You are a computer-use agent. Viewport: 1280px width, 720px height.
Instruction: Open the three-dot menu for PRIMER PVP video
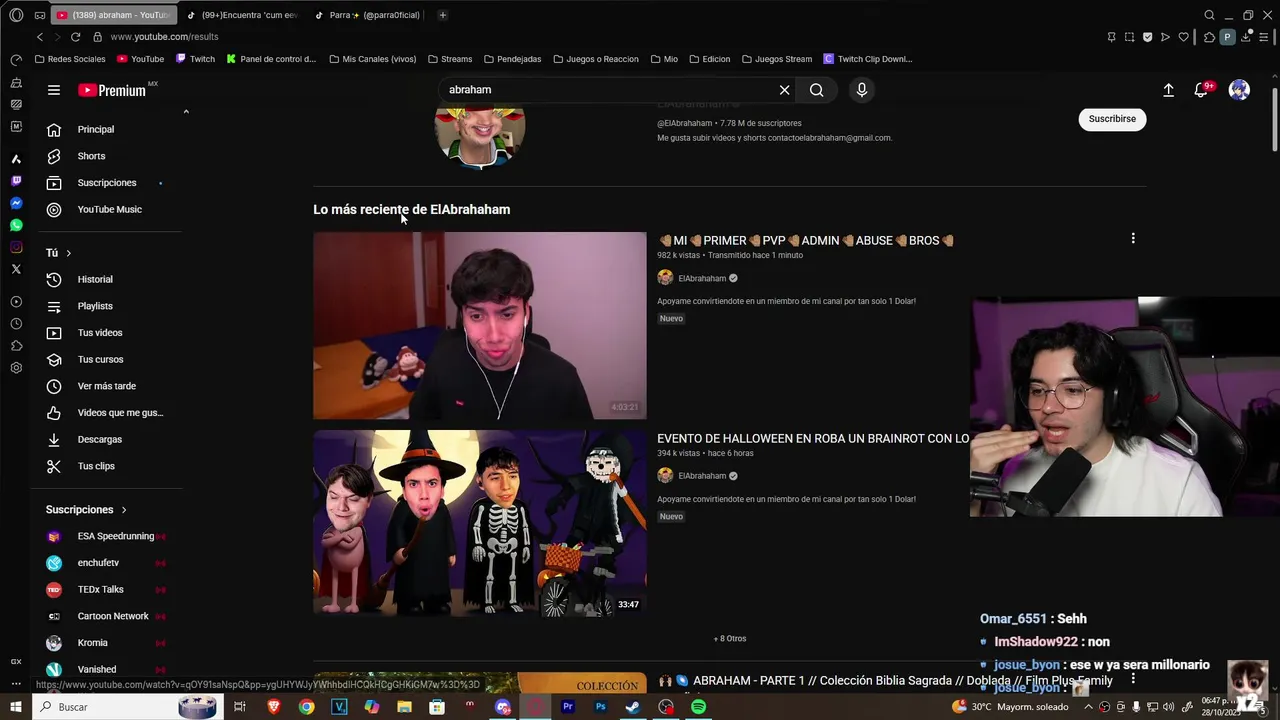point(1133,239)
